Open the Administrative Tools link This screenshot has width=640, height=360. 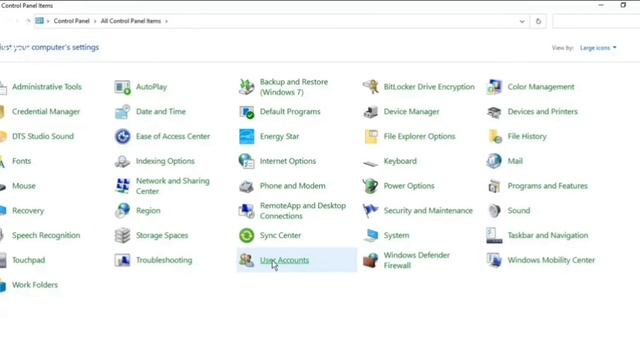(47, 87)
